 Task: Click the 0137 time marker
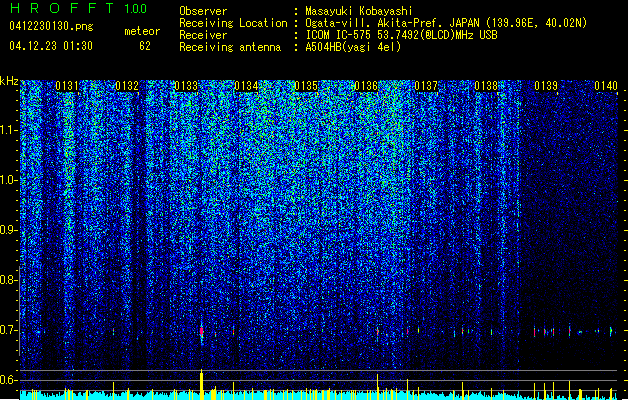[x=426, y=86]
